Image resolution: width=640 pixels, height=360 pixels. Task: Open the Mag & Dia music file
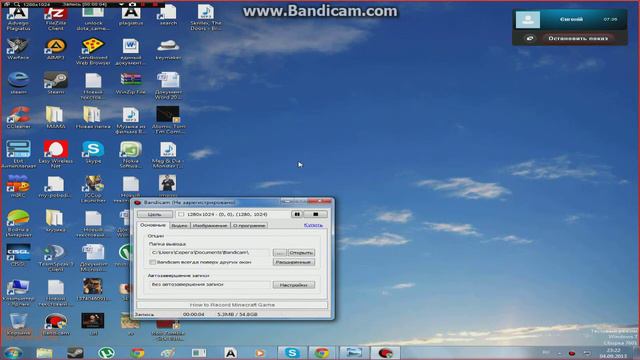pyautogui.click(x=168, y=154)
